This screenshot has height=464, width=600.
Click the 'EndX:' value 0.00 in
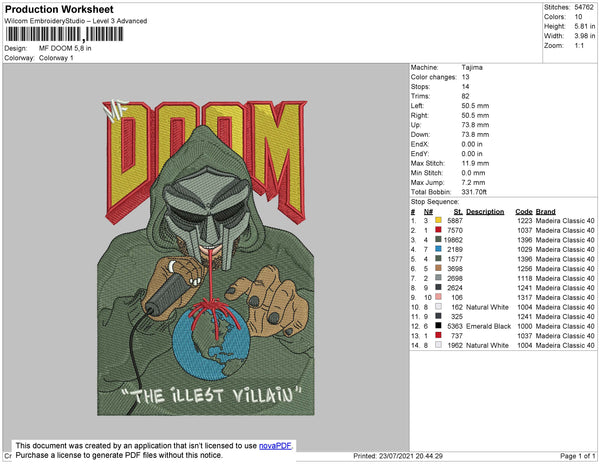click(x=472, y=144)
